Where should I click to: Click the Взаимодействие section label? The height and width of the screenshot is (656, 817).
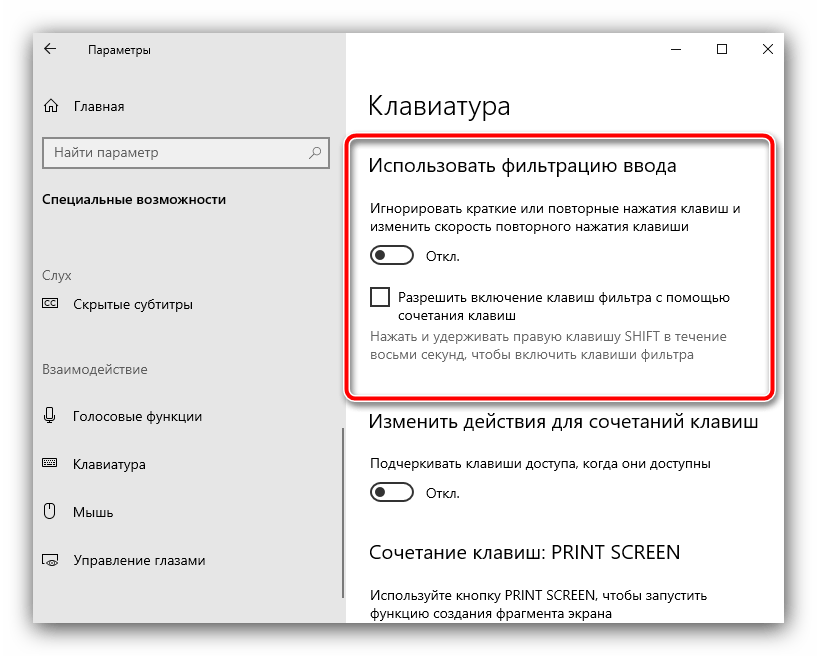click(95, 369)
